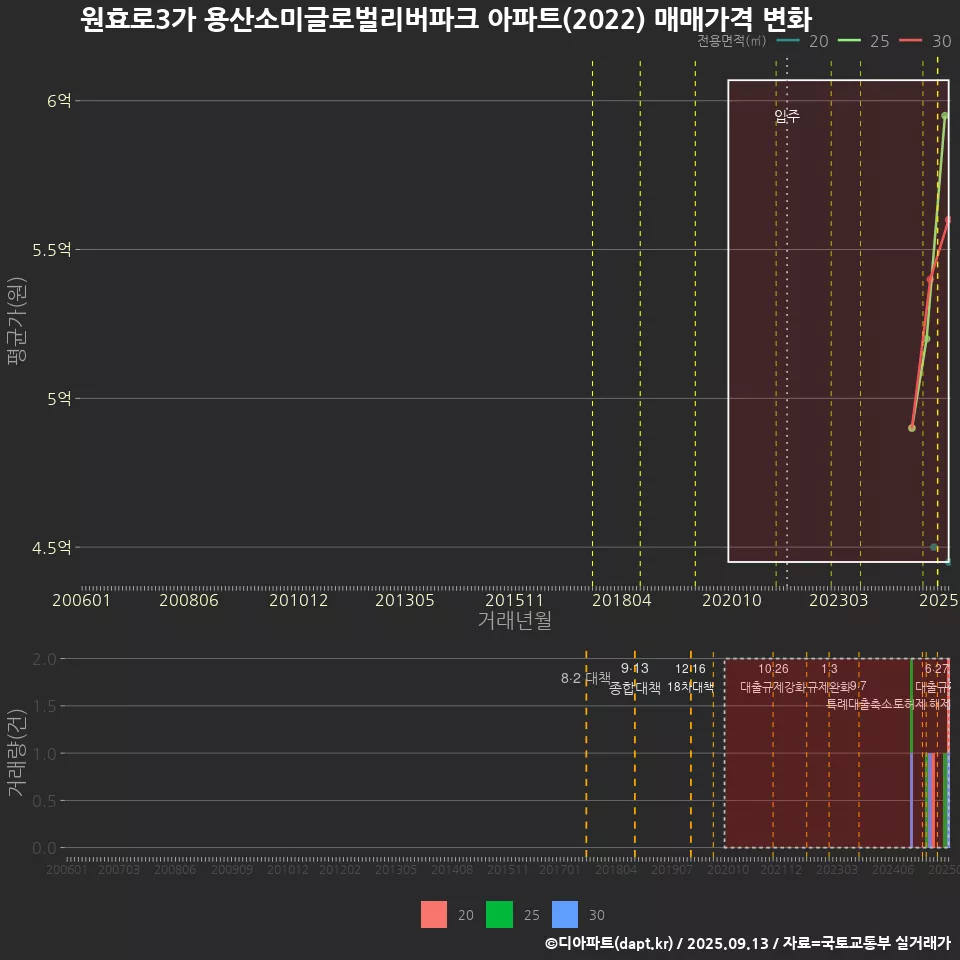The image size is (960, 960).
Task: Click 201202 on the volume chart axis
Action: click(x=340, y=869)
